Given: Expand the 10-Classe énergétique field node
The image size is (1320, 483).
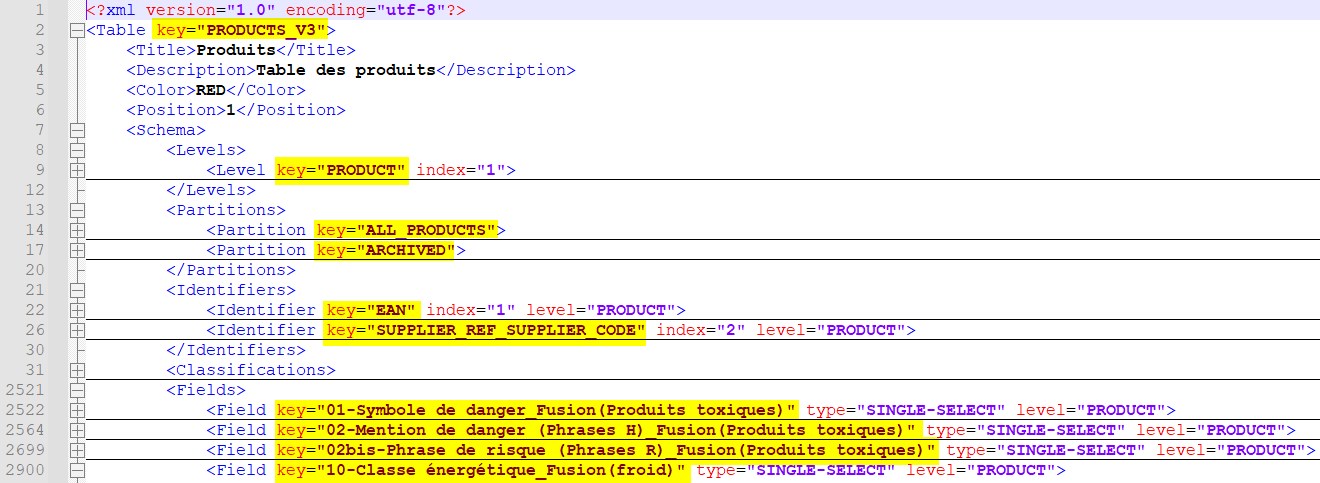Looking at the screenshot, I should (77, 470).
